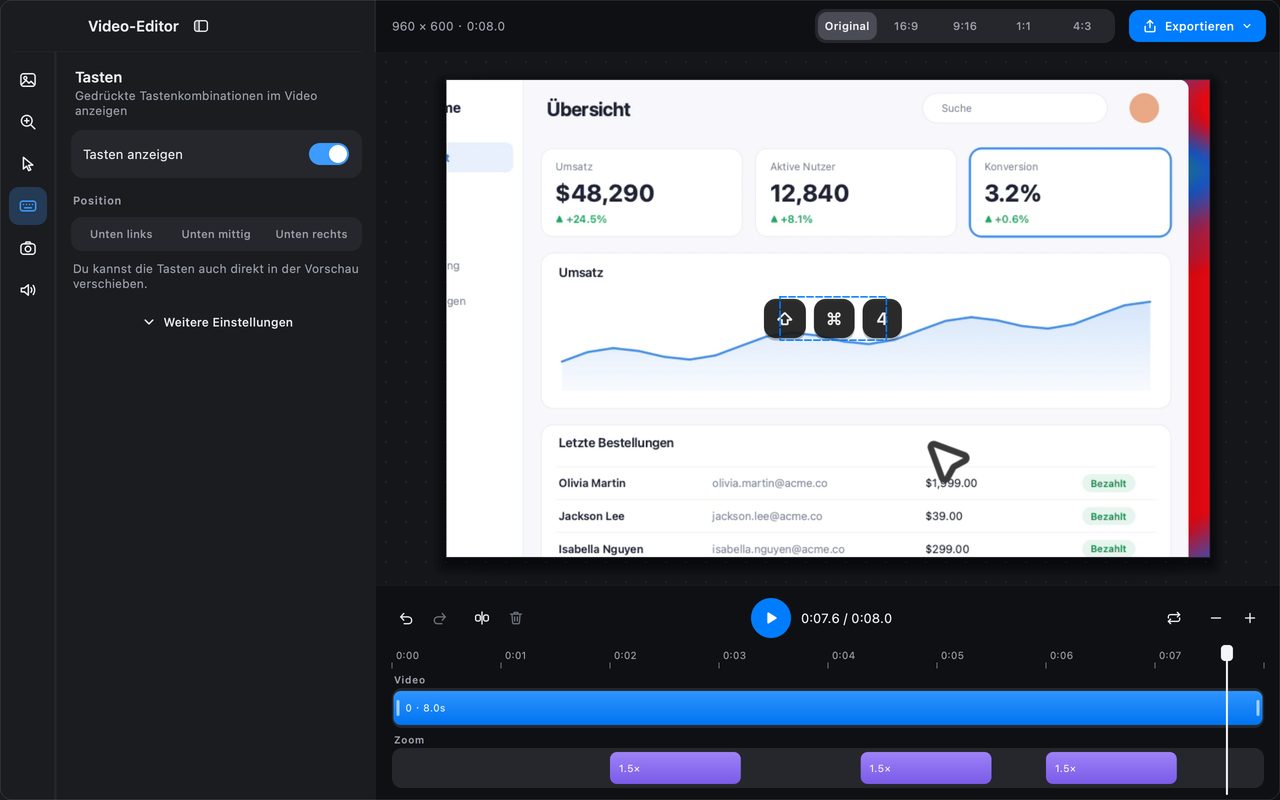The height and width of the screenshot is (800, 1280).
Task: Open the background image settings in the sidebar
Action: click(28, 80)
